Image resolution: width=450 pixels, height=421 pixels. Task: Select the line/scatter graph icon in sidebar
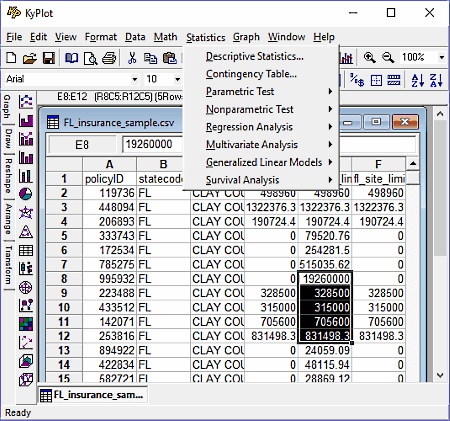point(26,101)
